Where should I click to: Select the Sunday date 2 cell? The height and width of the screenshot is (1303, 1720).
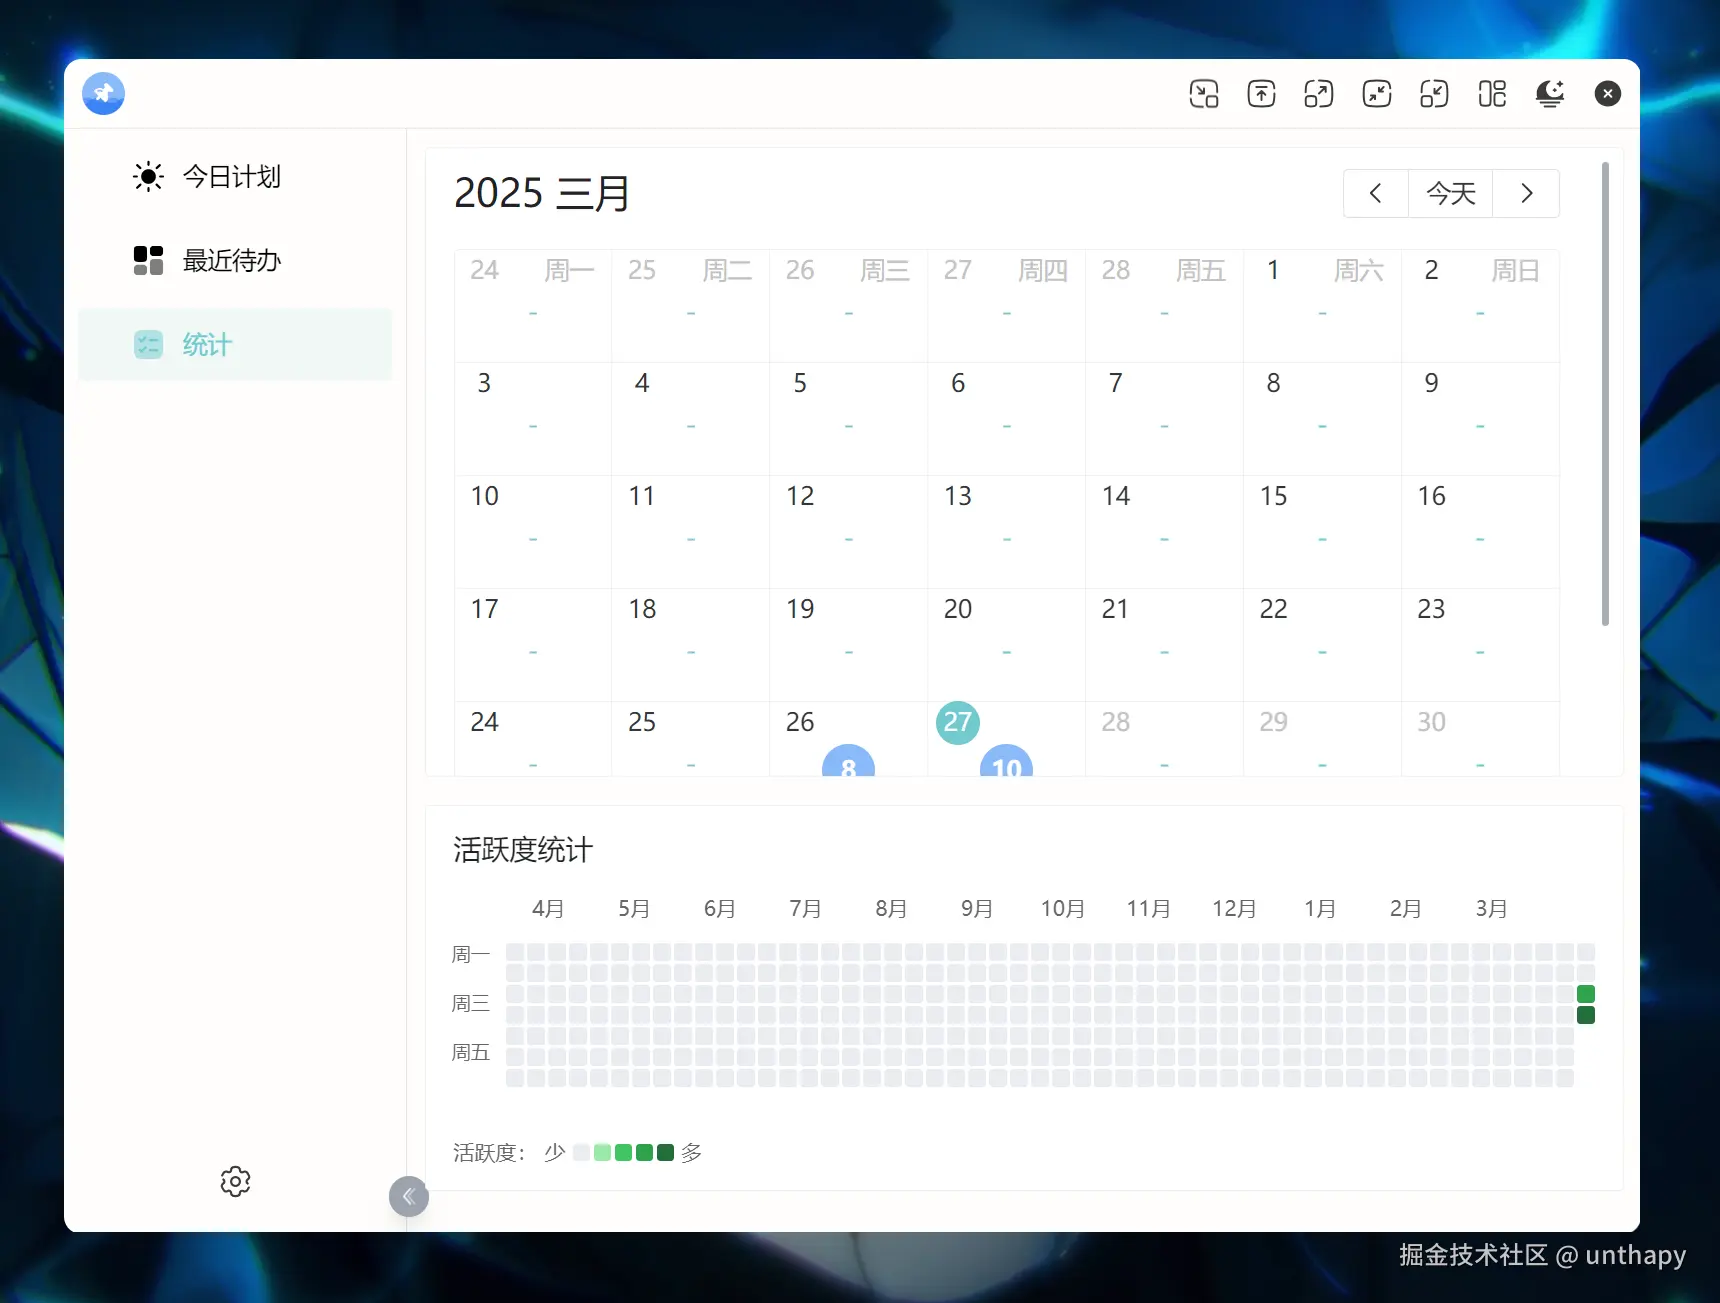pos(1480,306)
